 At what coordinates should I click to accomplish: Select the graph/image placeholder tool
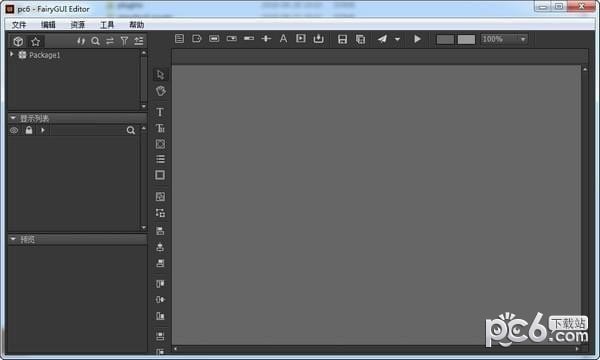160,144
